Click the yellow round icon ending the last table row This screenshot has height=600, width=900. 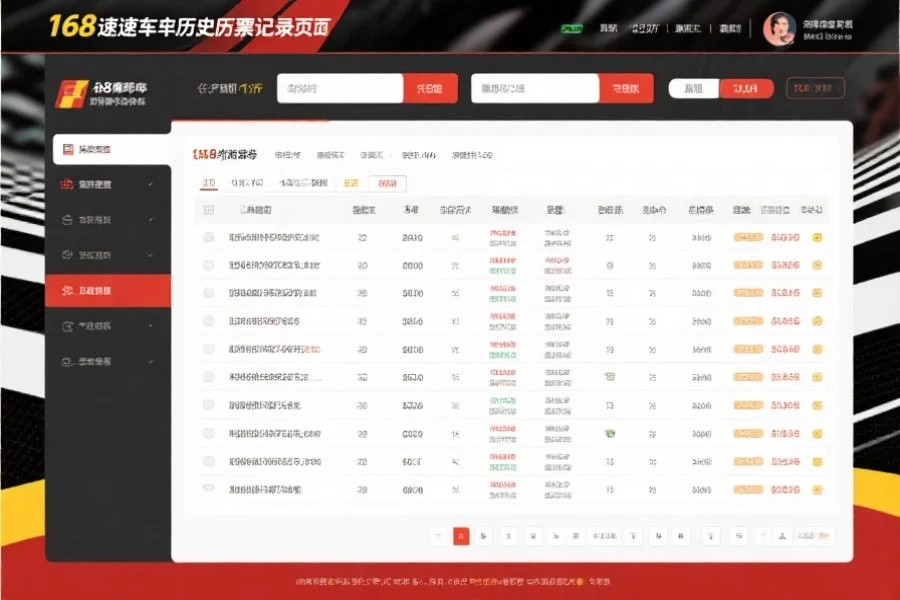[817, 490]
